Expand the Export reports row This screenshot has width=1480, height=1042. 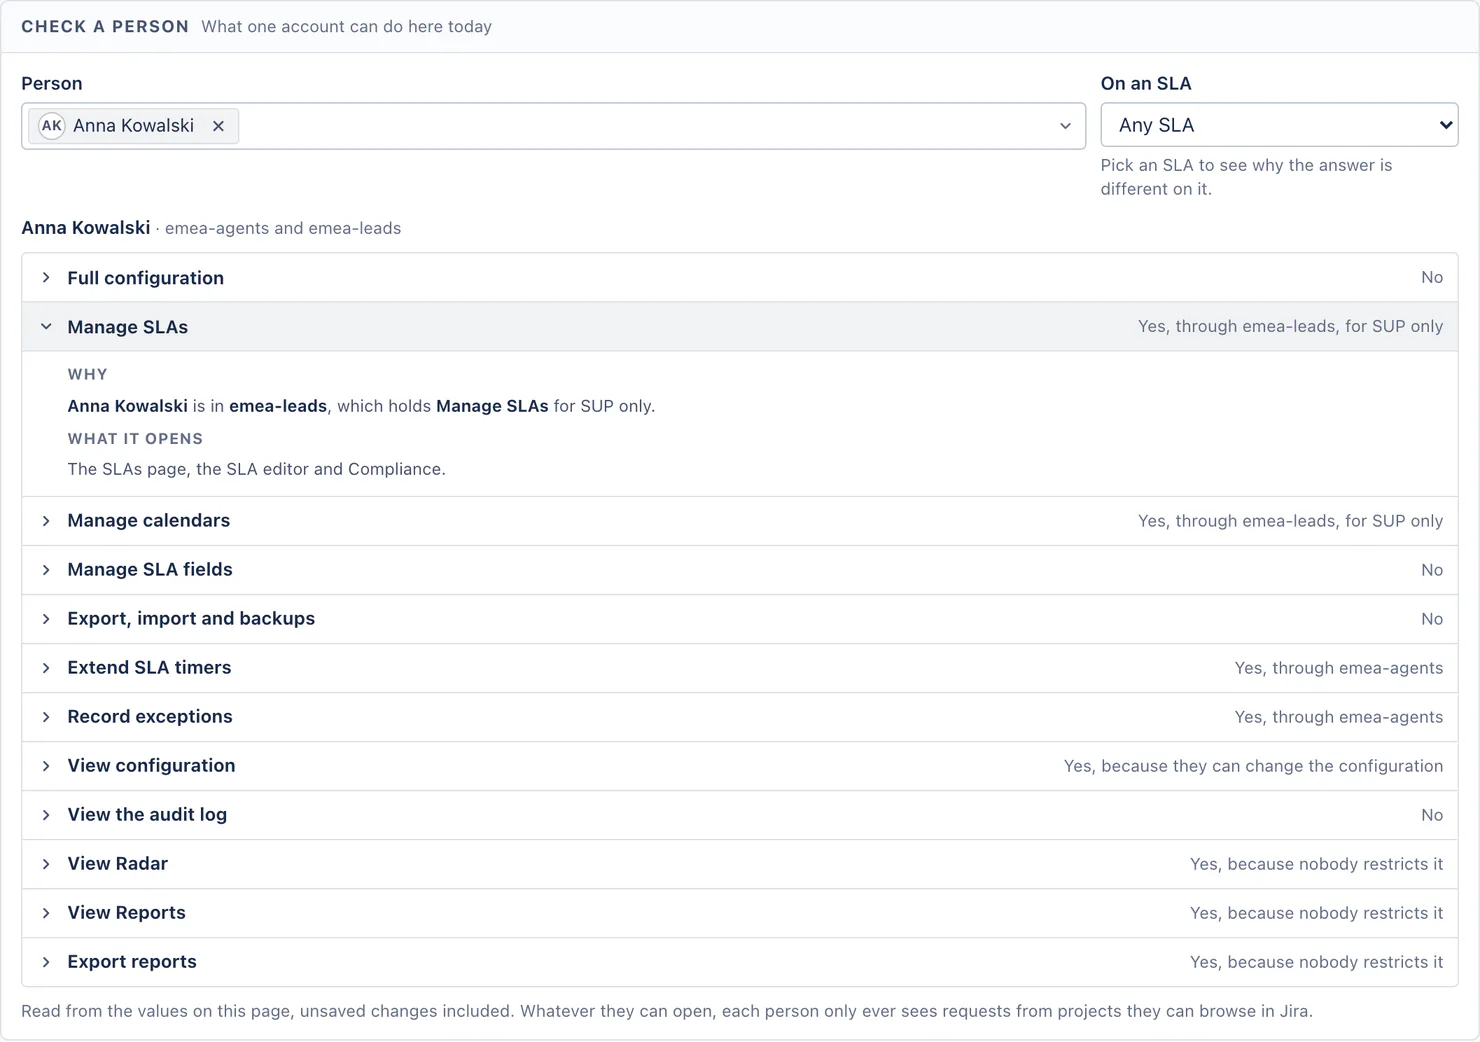click(740, 962)
